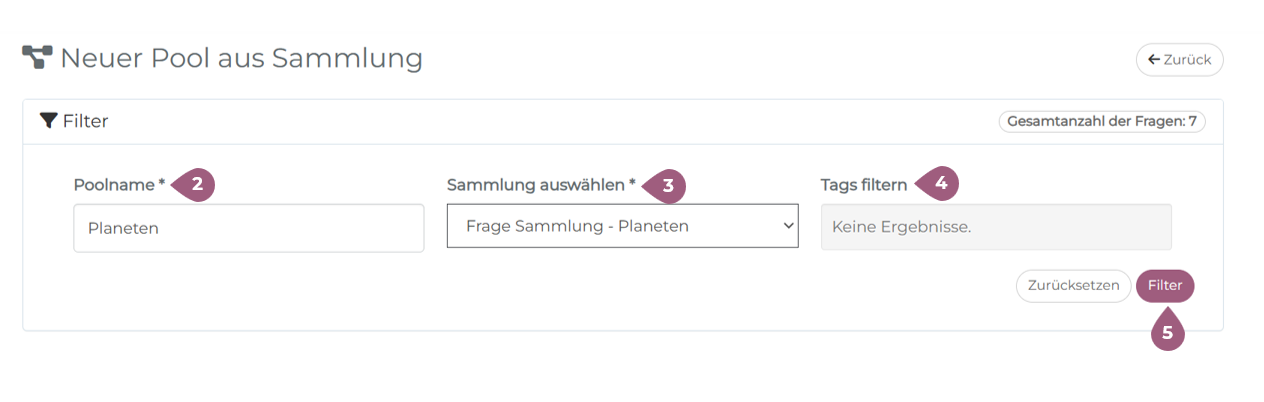This screenshot has width=1264, height=402.
Task: Go back with the Zurück button
Action: point(1179,60)
